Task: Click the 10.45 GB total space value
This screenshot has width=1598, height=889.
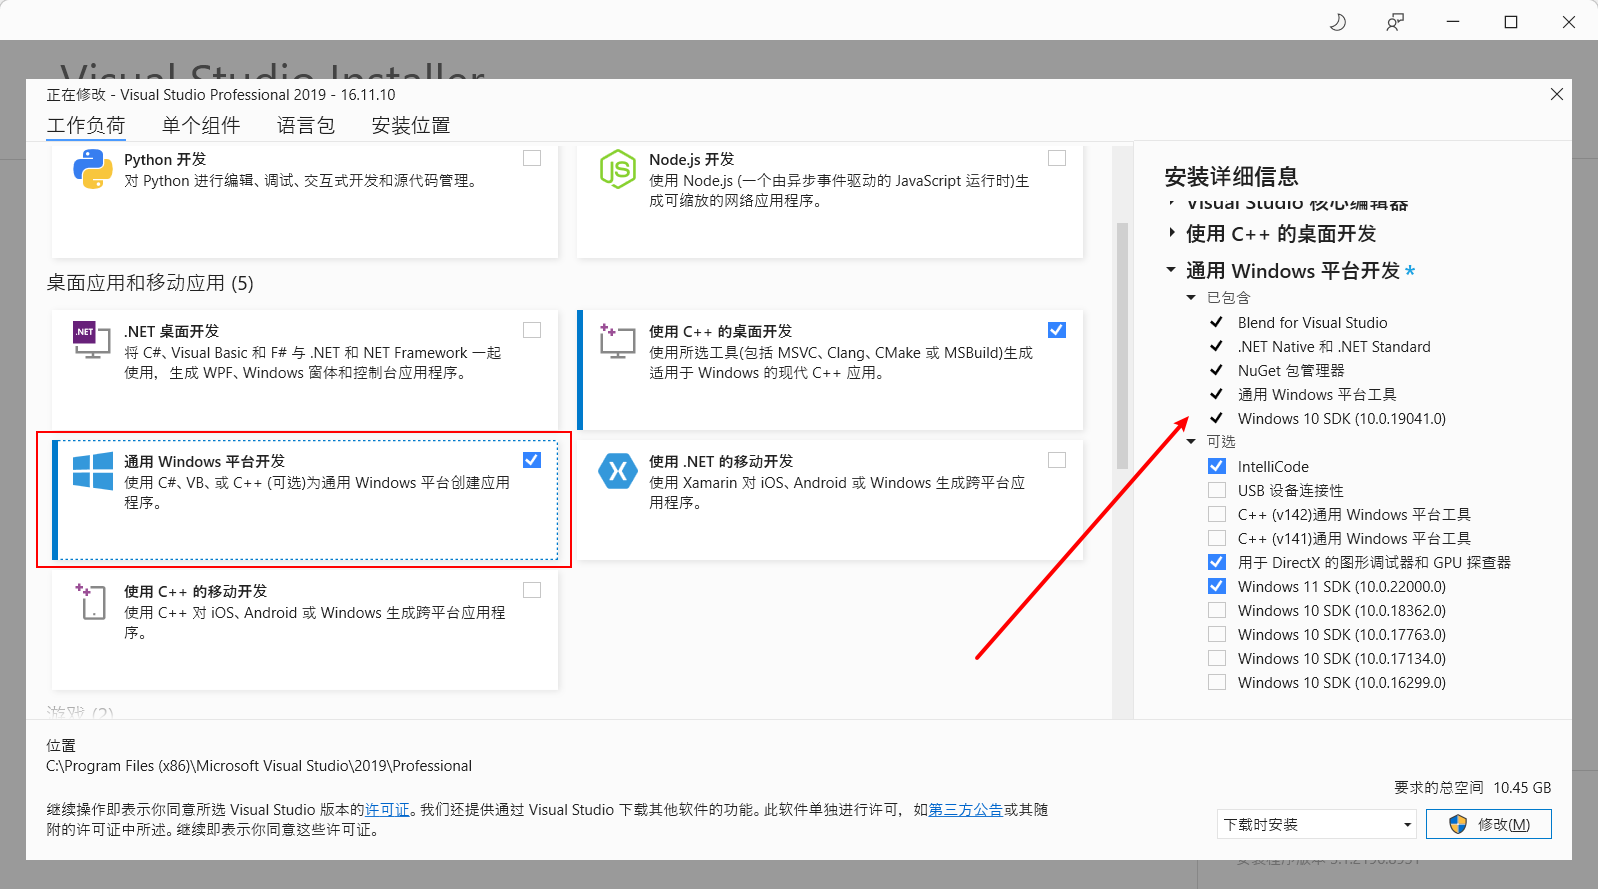Action: point(1522,788)
